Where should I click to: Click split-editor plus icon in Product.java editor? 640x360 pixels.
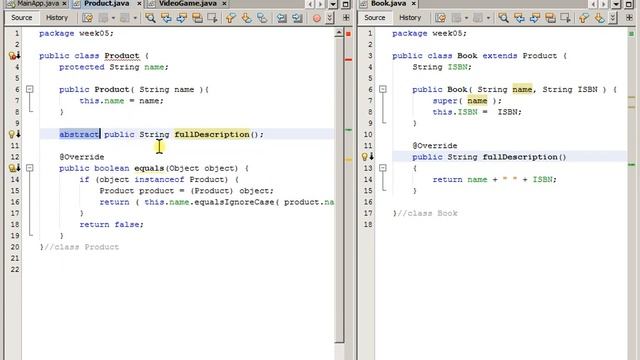point(346,18)
